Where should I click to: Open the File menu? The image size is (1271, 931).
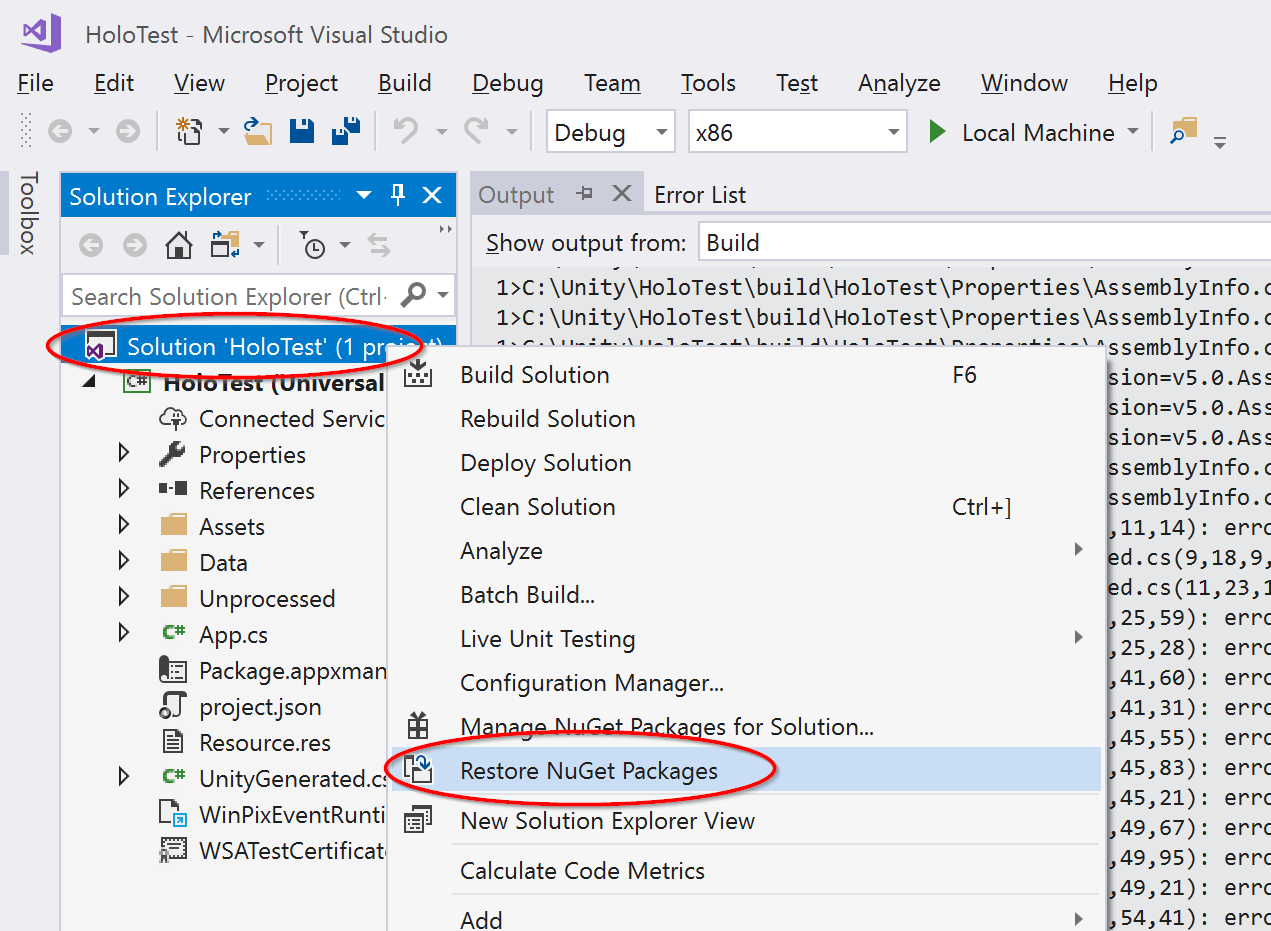pyautogui.click(x=36, y=83)
